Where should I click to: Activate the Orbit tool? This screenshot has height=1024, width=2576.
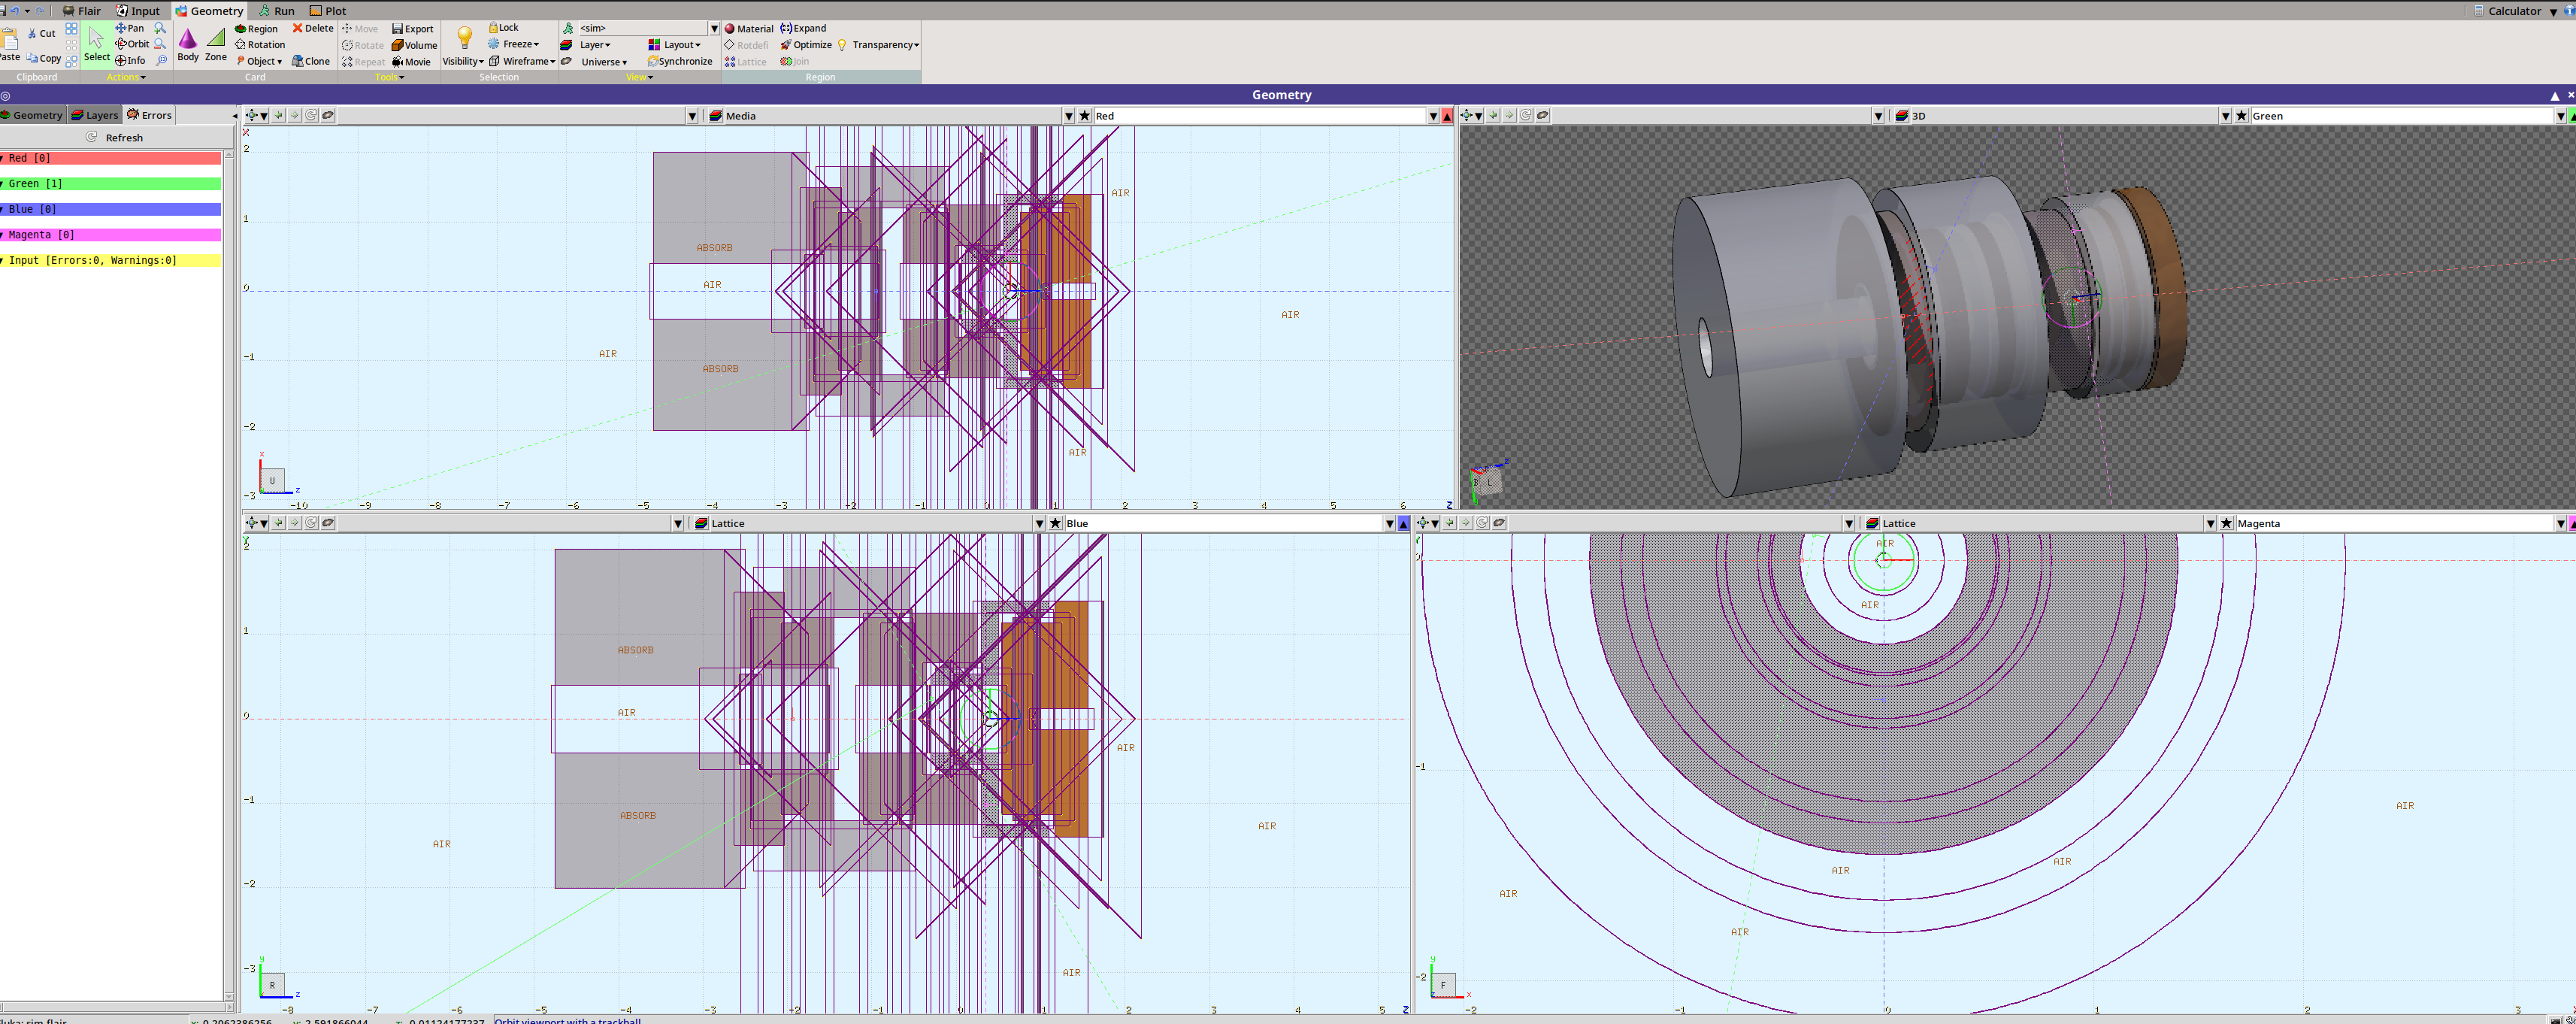[132, 44]
